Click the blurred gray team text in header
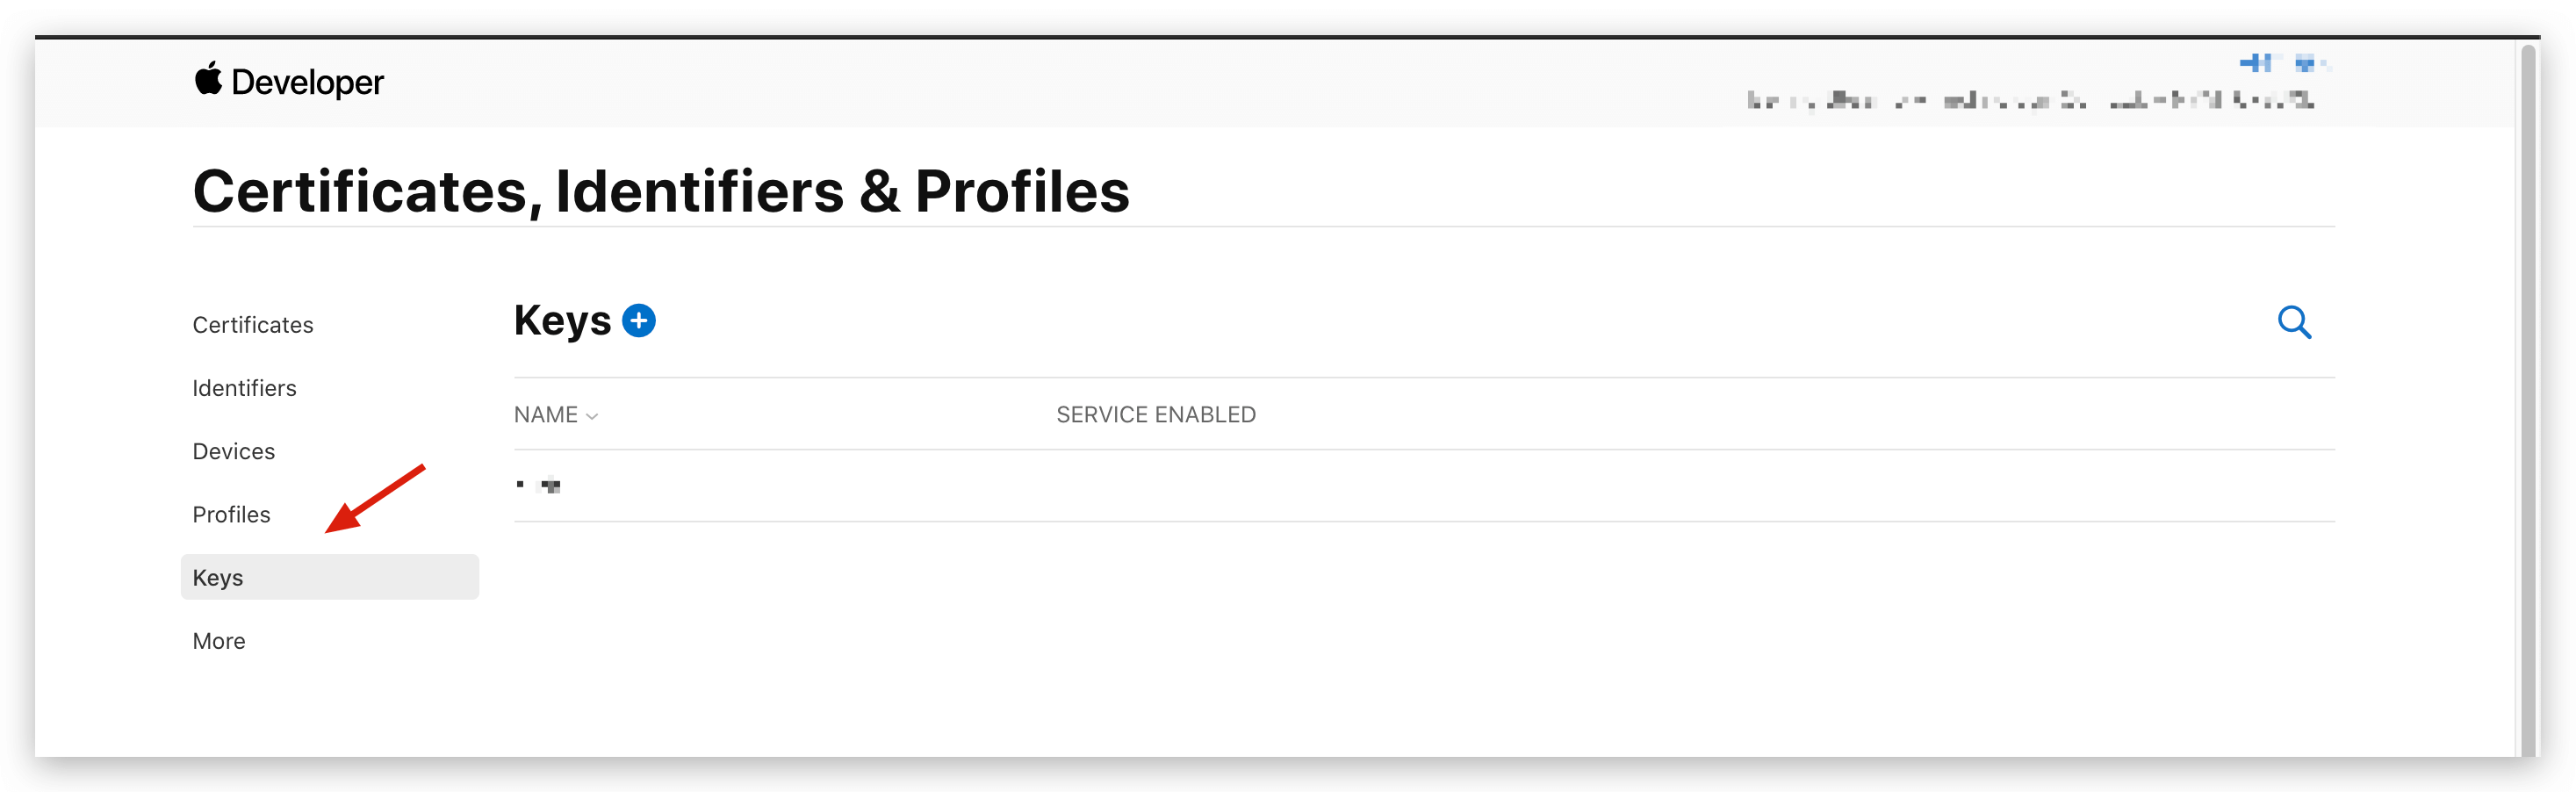This screenshot has height=792, width=2576. pos(2029,100)
